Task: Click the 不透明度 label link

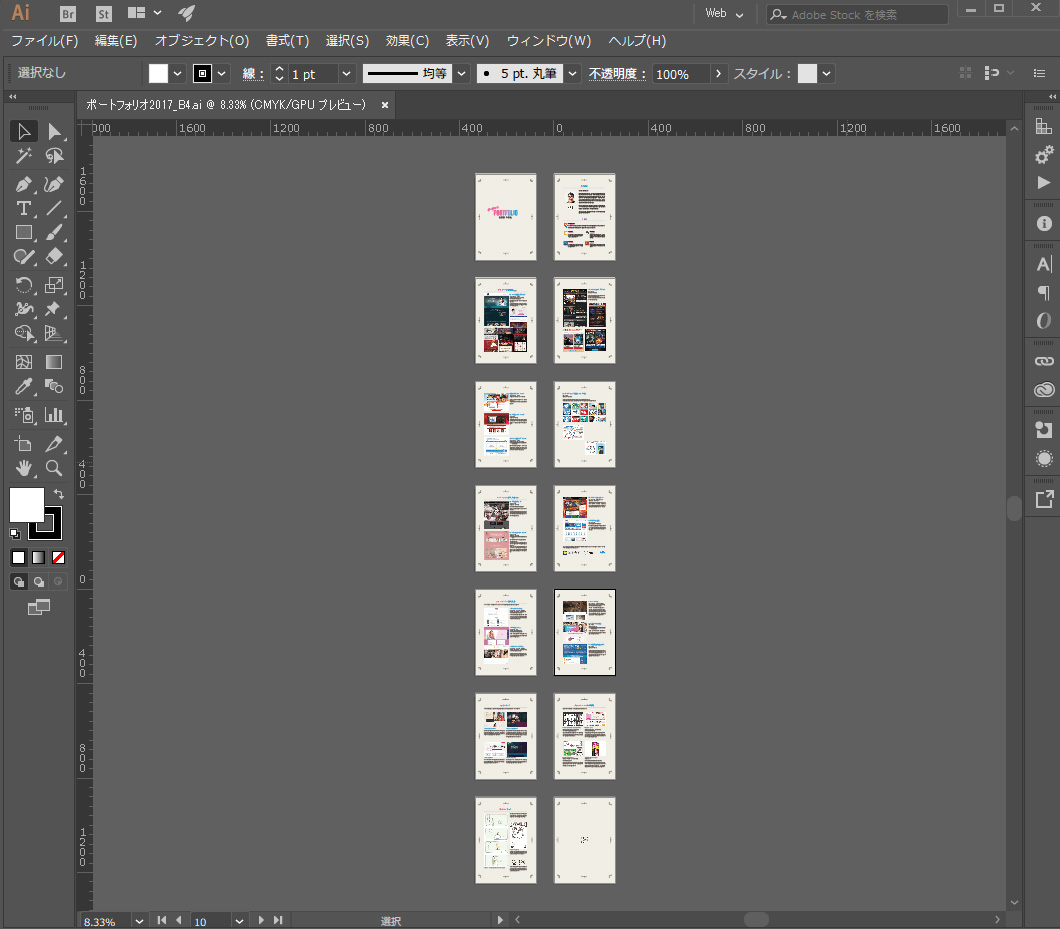Action: [617, 74]
